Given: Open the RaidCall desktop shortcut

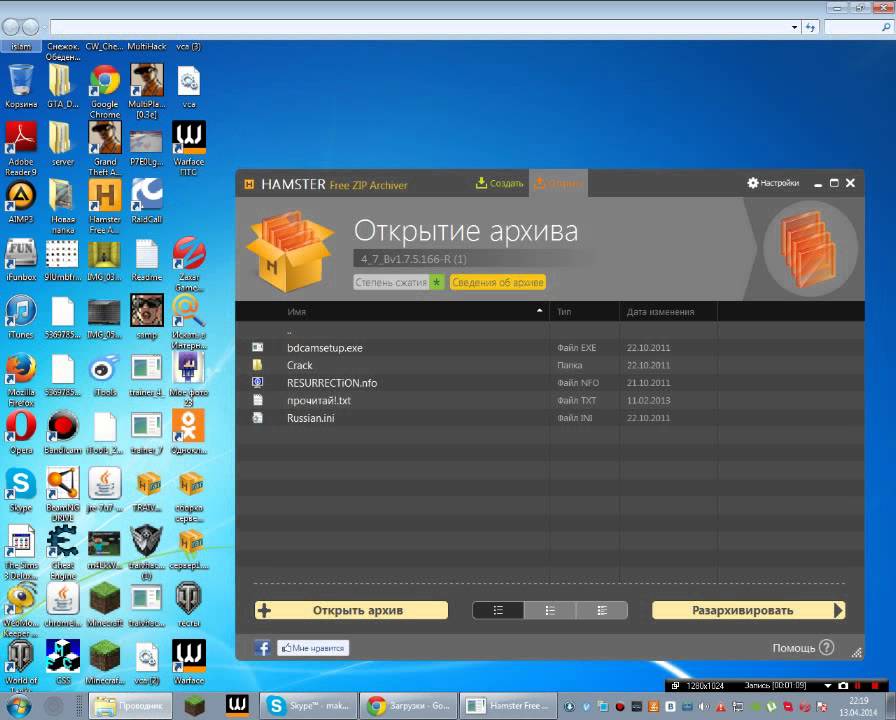Looking at the screenshot, I should (147, 201).
